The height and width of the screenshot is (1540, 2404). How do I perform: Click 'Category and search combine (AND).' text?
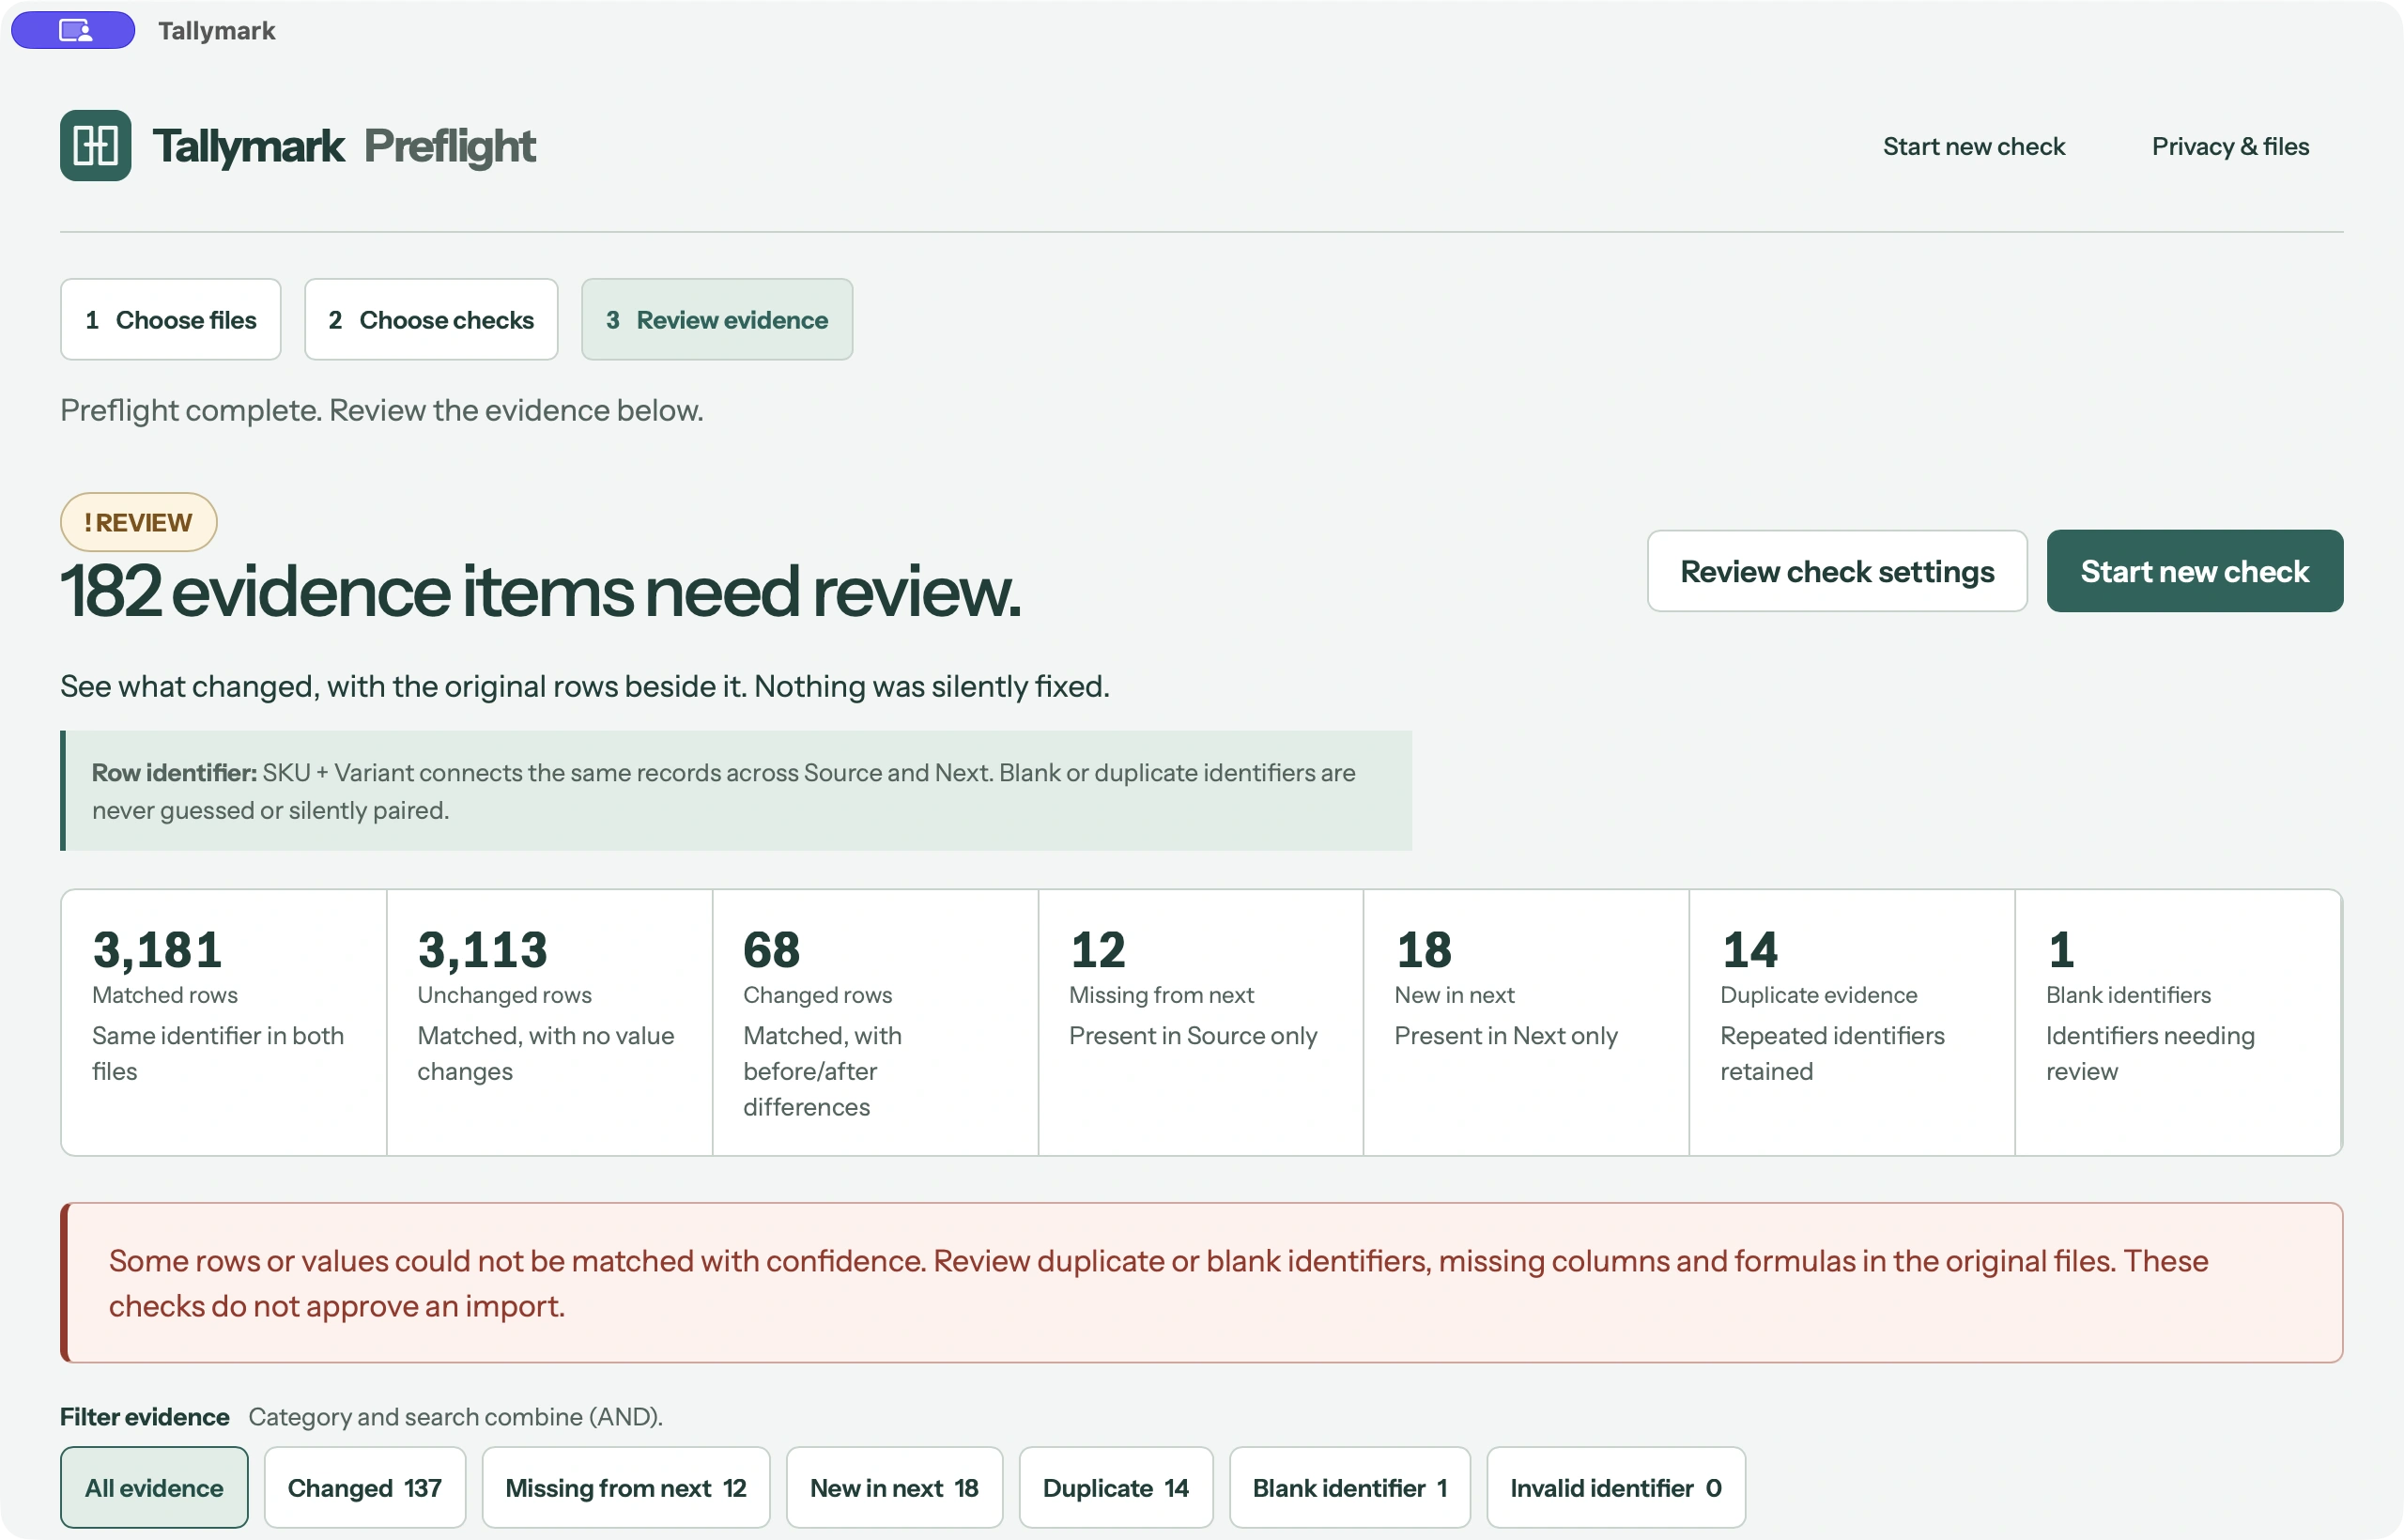click(455, 1417)
